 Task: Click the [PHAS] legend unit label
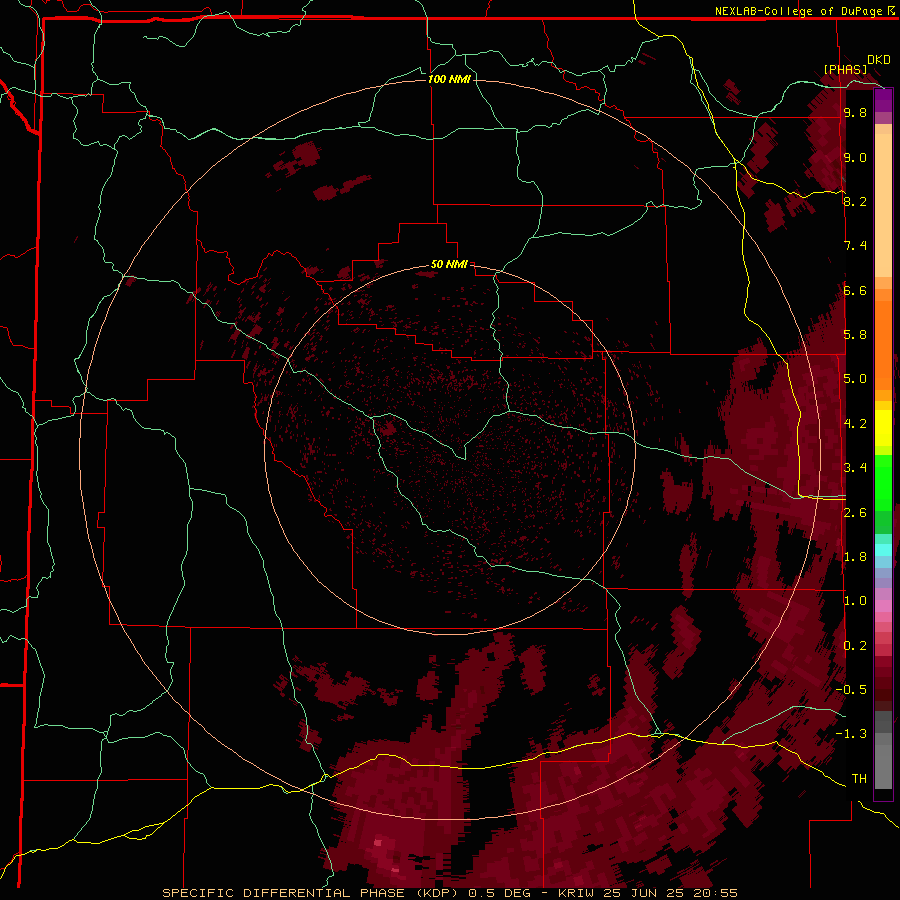[845, 69]
